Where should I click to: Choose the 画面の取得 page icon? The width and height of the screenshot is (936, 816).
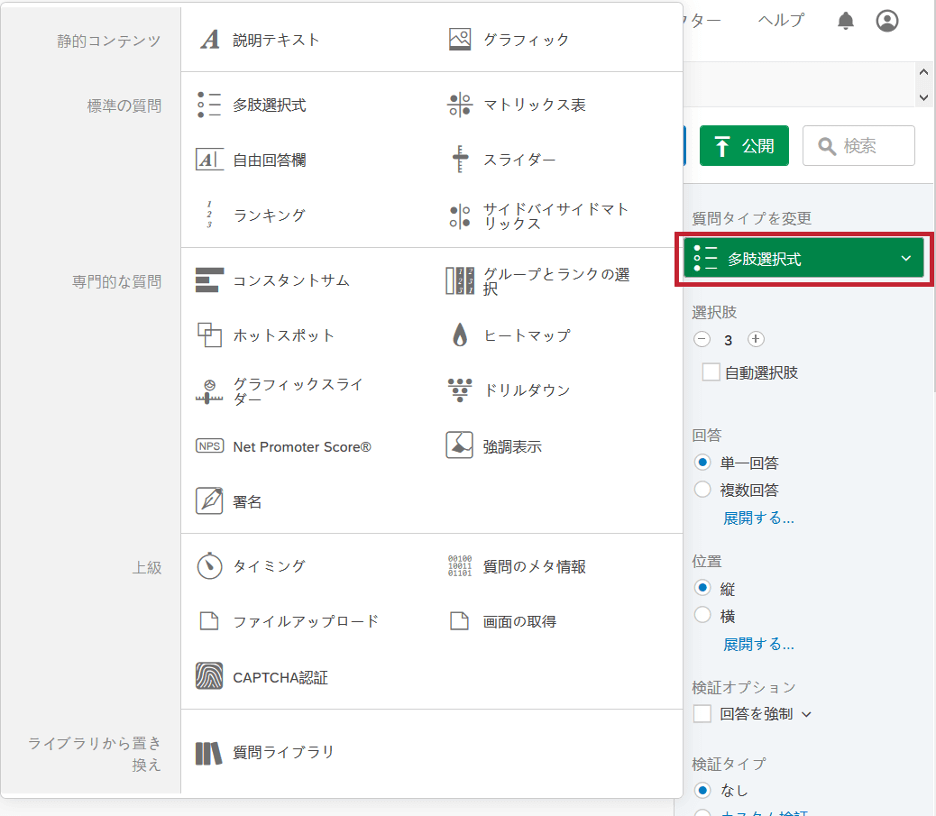click(459, 621)
